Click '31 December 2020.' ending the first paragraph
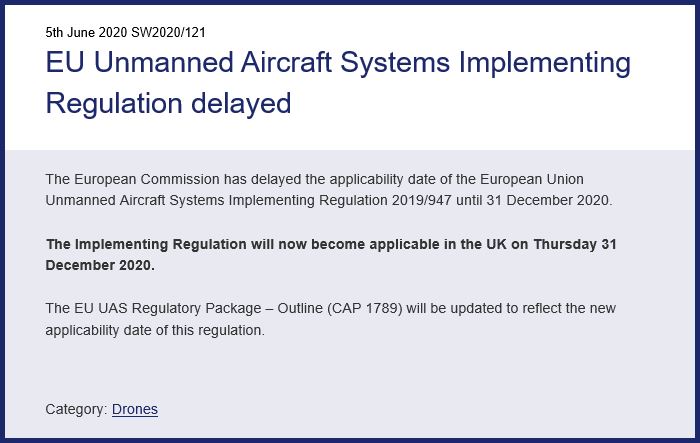Image resolution: width=700 pixels, height=443 pixels. click(550, 200)
